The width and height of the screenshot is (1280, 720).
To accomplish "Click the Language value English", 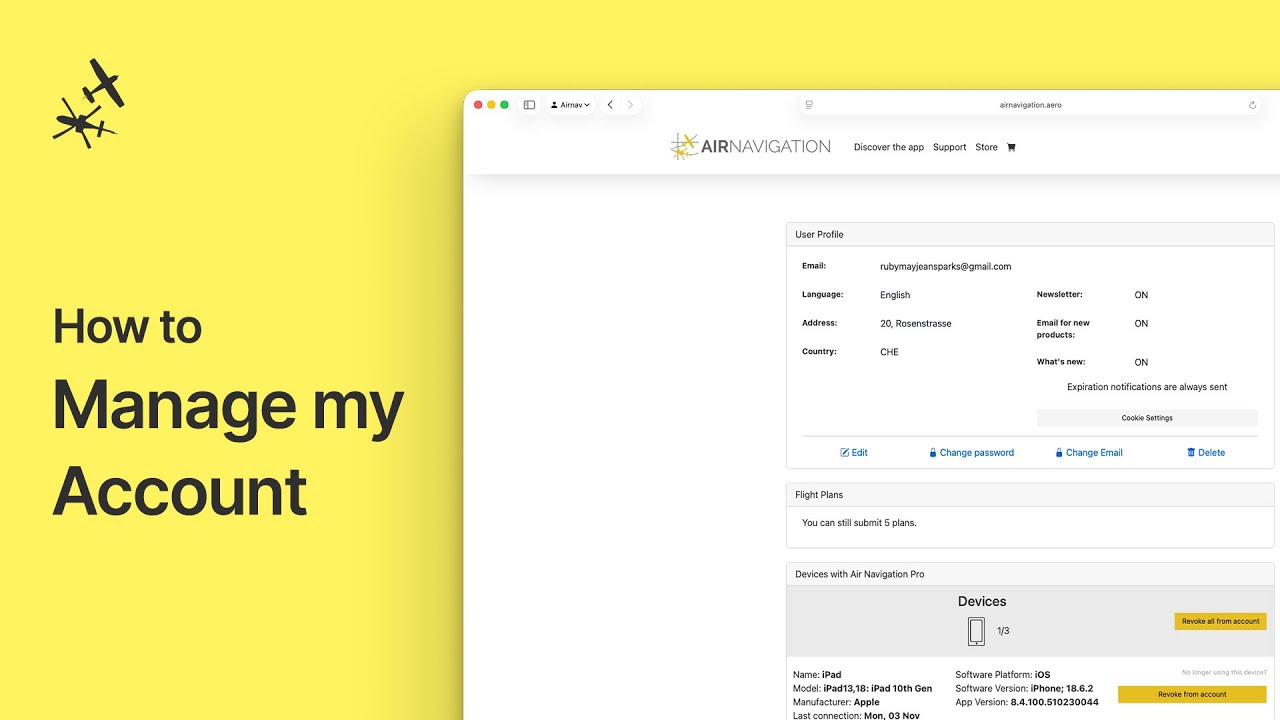I will [x=895, y=295].
